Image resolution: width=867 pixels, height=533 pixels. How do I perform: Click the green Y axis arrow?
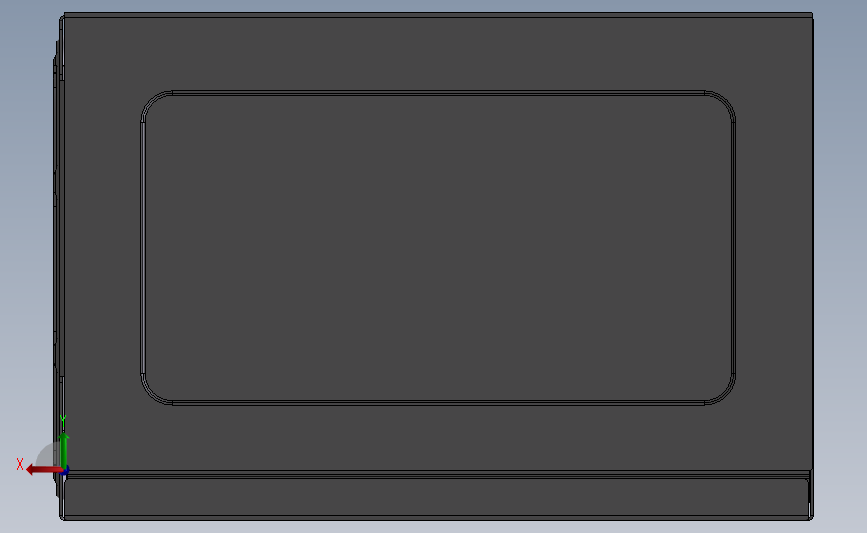click(64, 451)
